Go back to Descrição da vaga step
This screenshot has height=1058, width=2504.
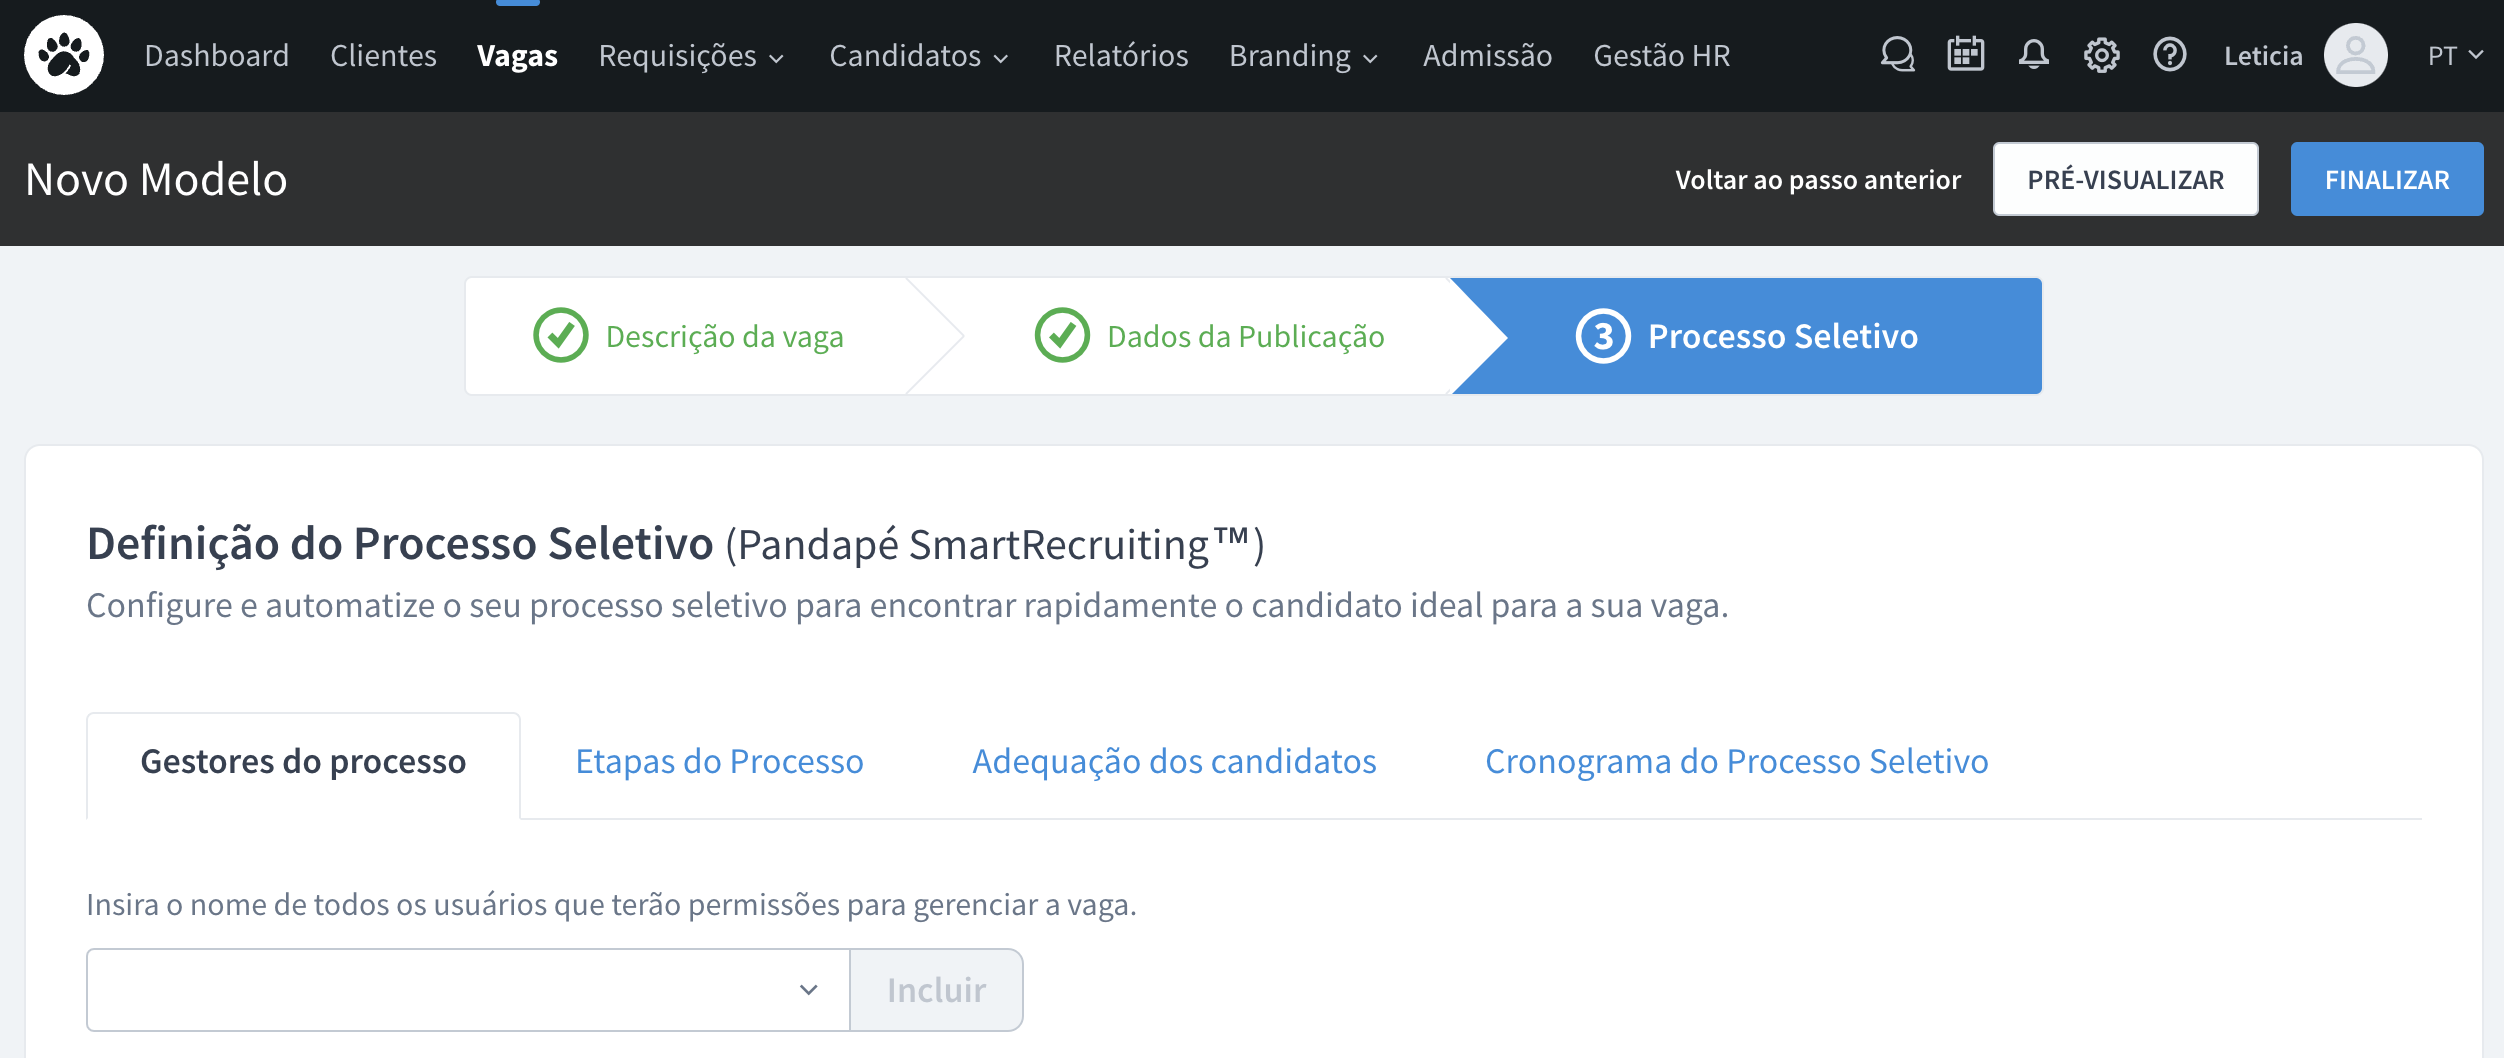[x=688, y=336]
